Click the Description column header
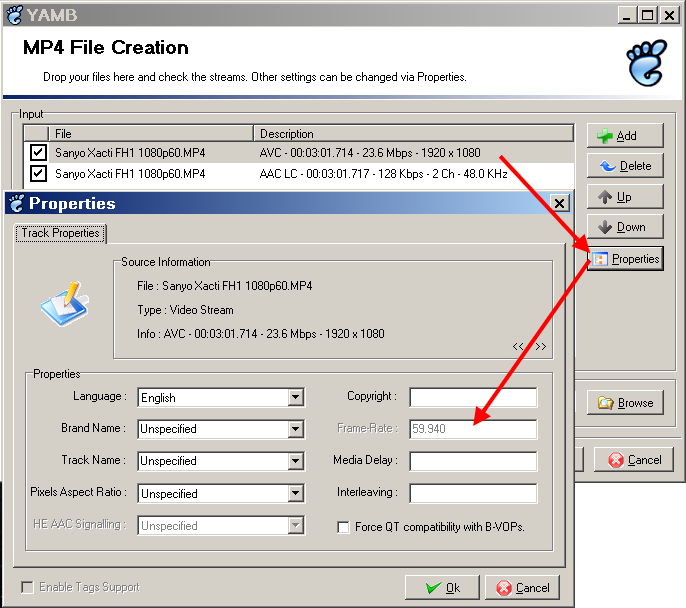686x608 pixels. click(x=413, y=133)
